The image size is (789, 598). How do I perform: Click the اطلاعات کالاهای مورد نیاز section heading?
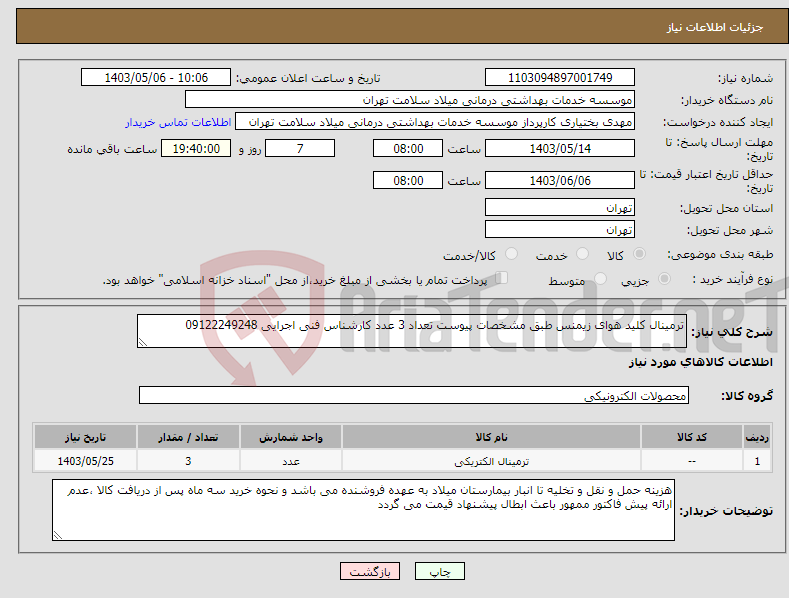tap(700, 362)
